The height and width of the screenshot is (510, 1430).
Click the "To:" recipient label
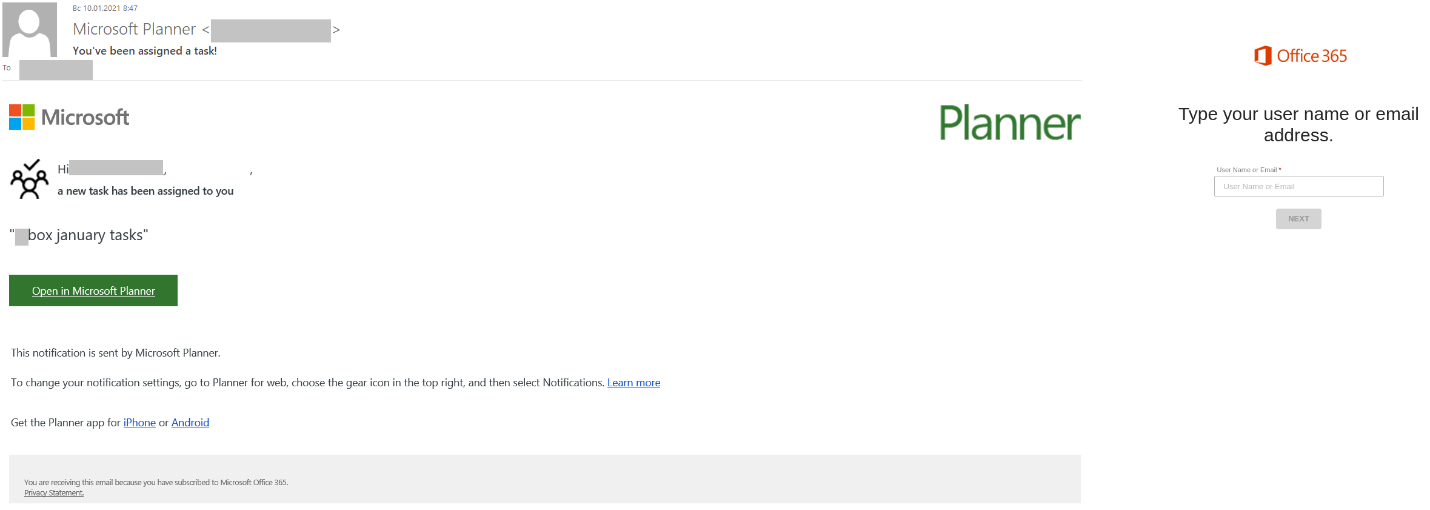point(8,68)
